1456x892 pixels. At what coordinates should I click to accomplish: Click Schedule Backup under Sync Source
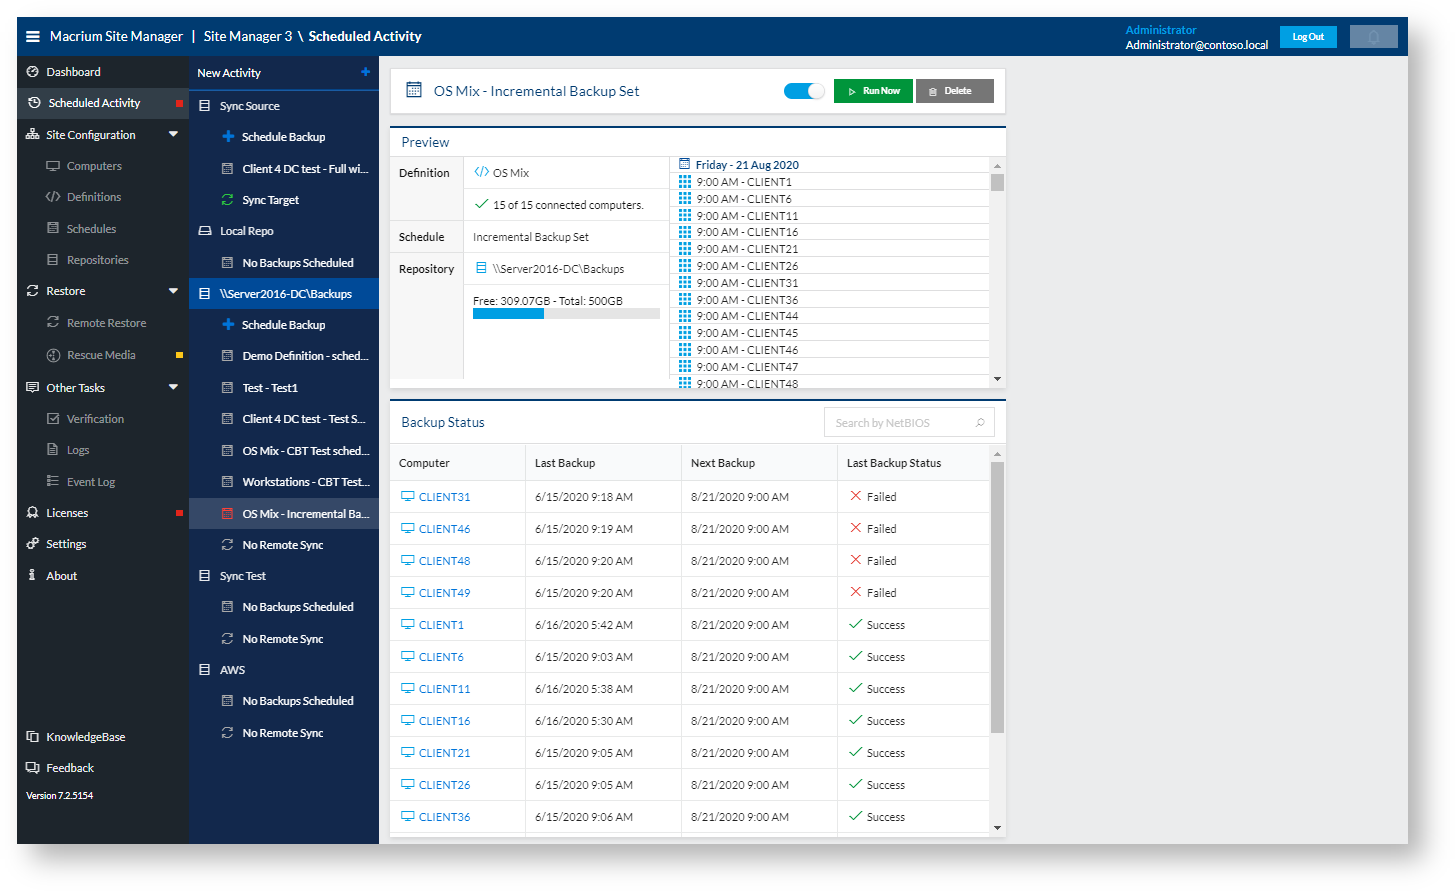tap(283, 137)
